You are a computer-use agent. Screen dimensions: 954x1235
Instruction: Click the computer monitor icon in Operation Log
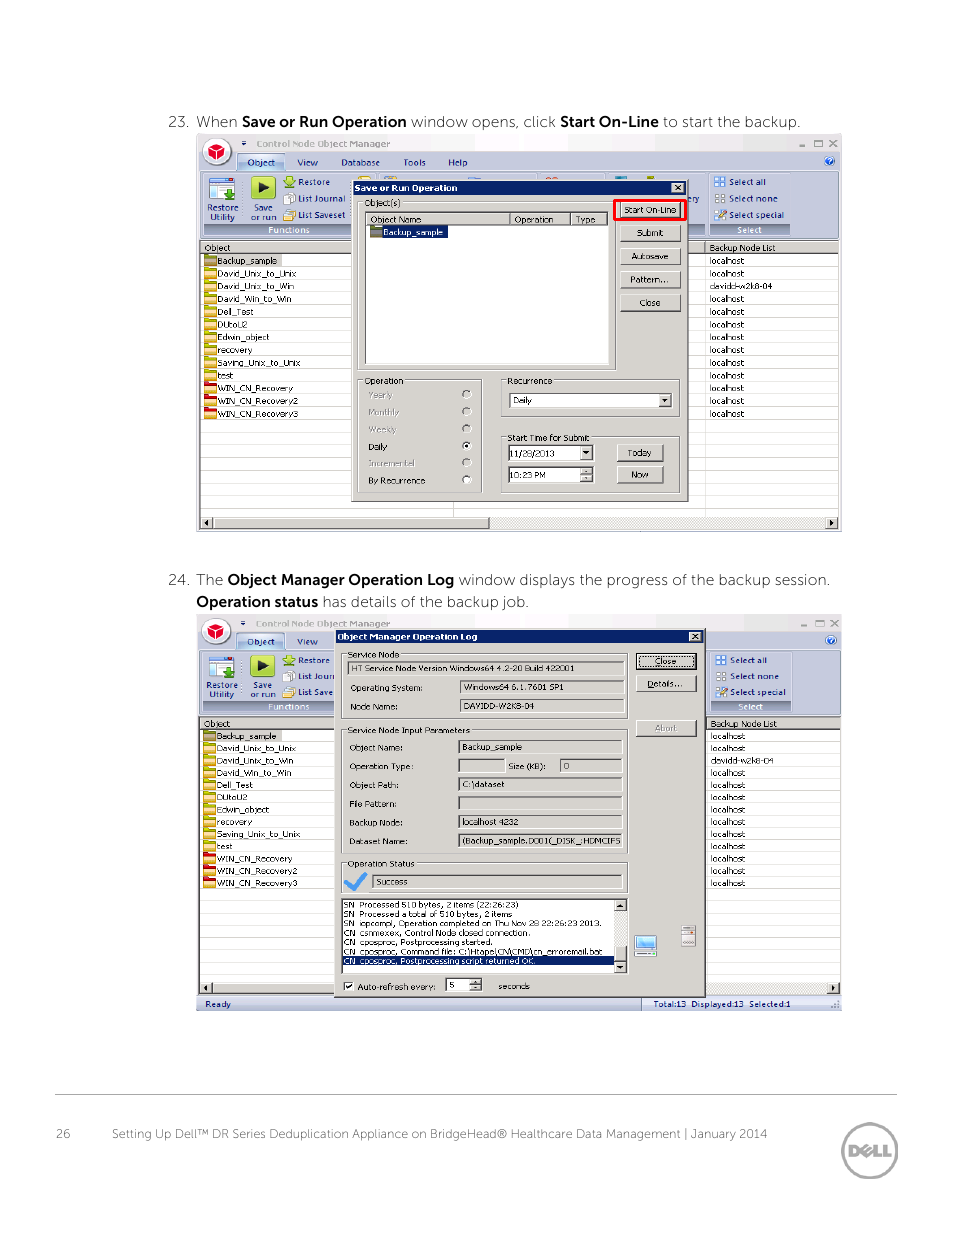coord(645,946)
